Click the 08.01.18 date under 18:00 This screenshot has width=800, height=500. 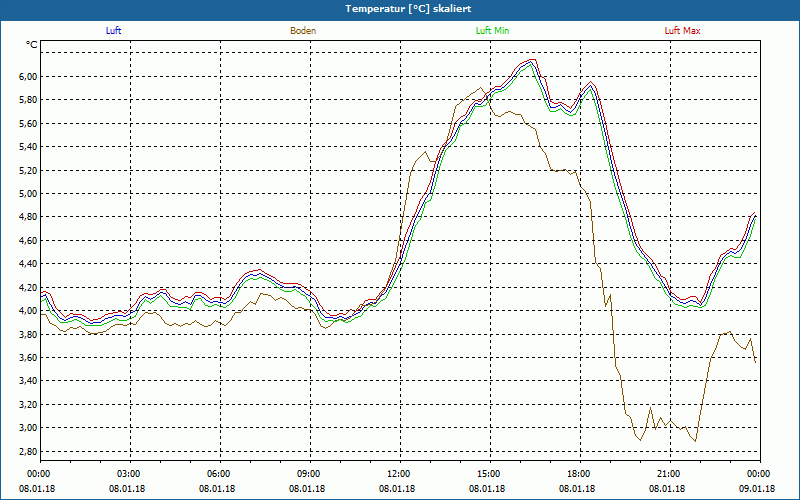point(577,489)
